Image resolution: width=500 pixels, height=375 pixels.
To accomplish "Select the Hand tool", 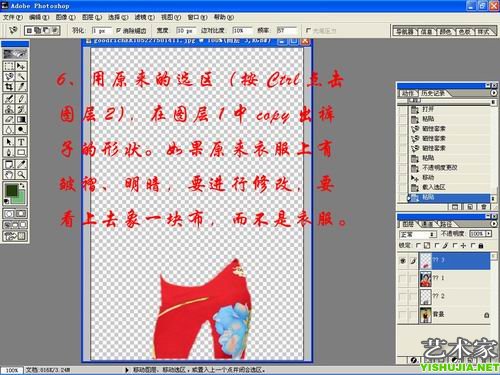I will (9, 175).
